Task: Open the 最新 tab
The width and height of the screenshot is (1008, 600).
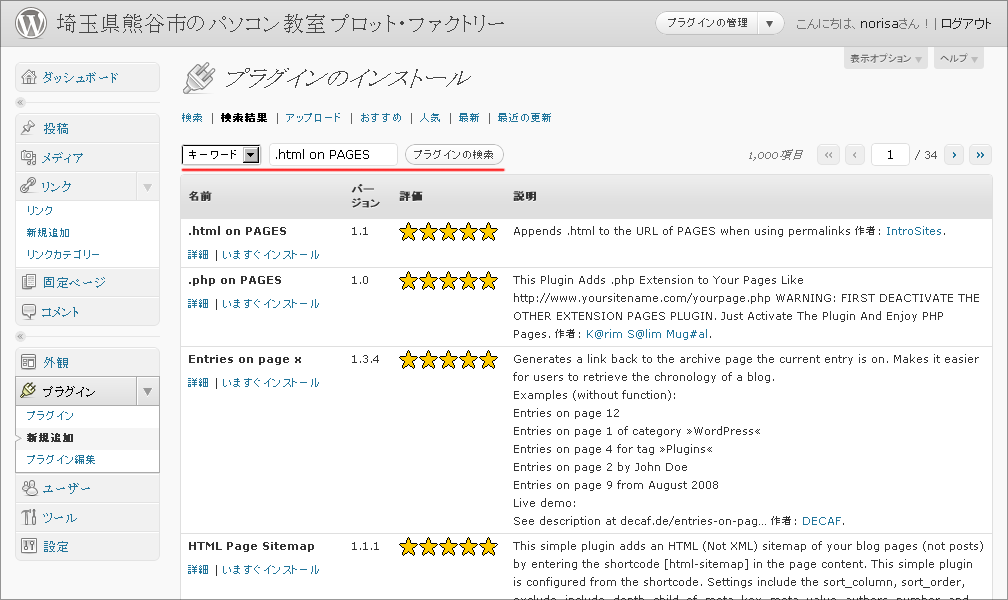Action: 469,118
